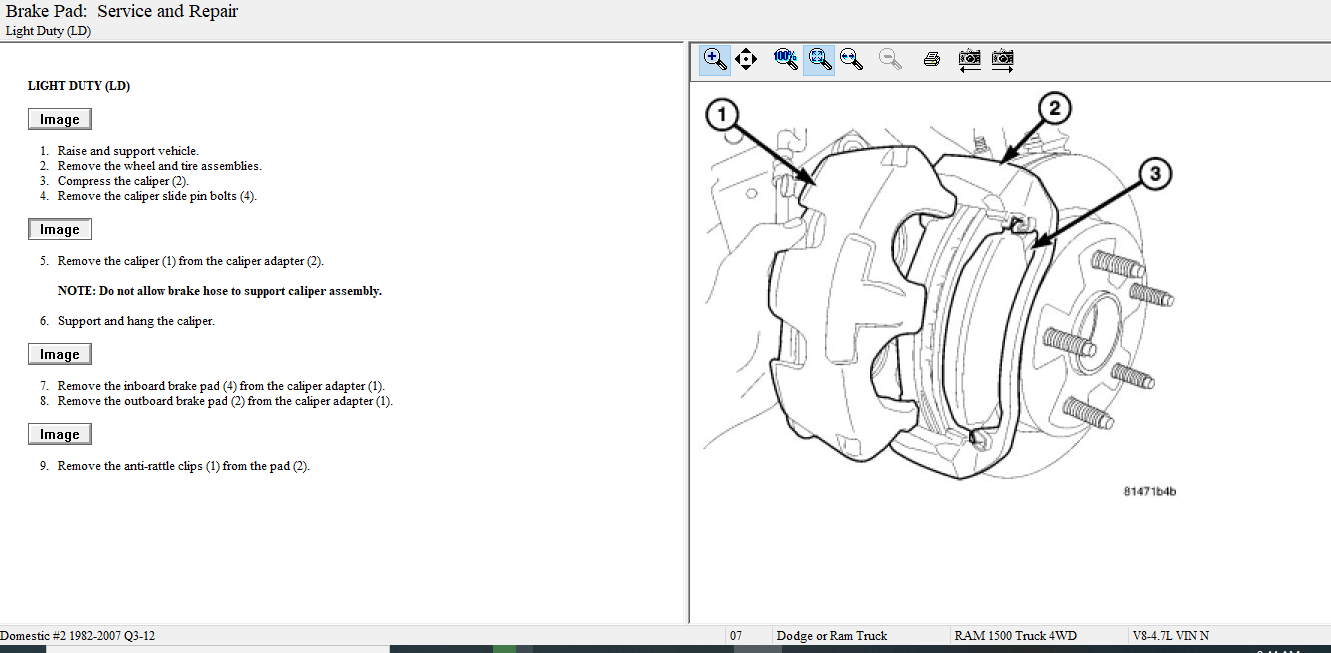Click step 'Compress the caliper (2).'
Screen dimensions: 1331x653
pos(123,181)
